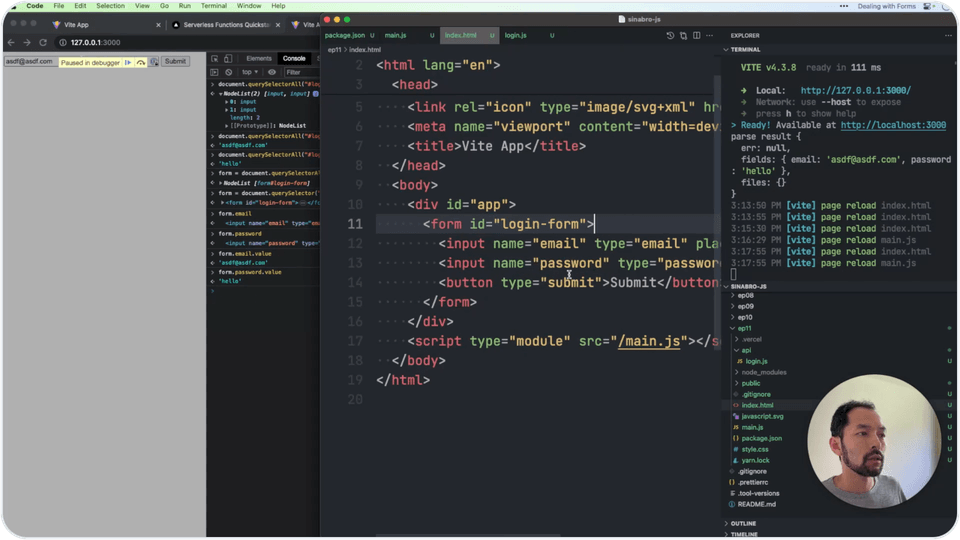
Task: Step over next function call in debugger overlay
Action: (x=141, y=62)
